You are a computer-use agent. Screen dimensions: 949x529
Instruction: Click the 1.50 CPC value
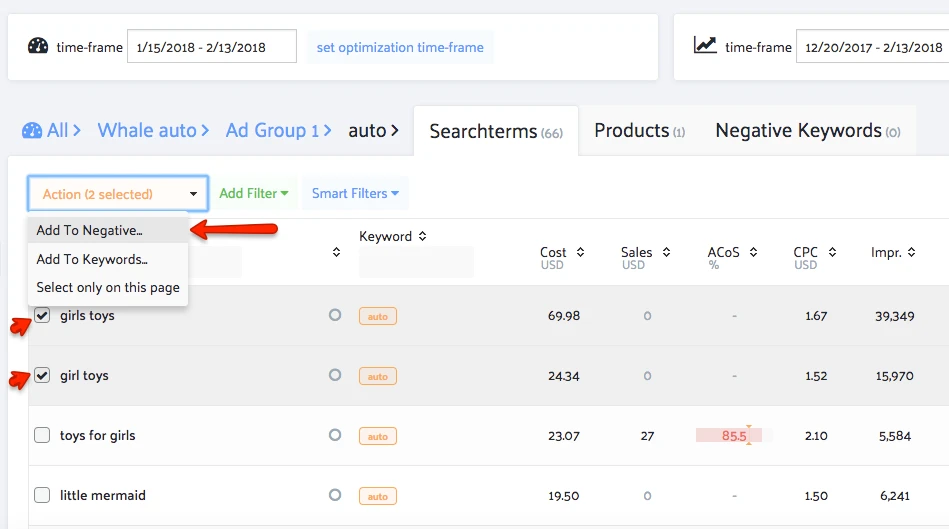point(816,496)
